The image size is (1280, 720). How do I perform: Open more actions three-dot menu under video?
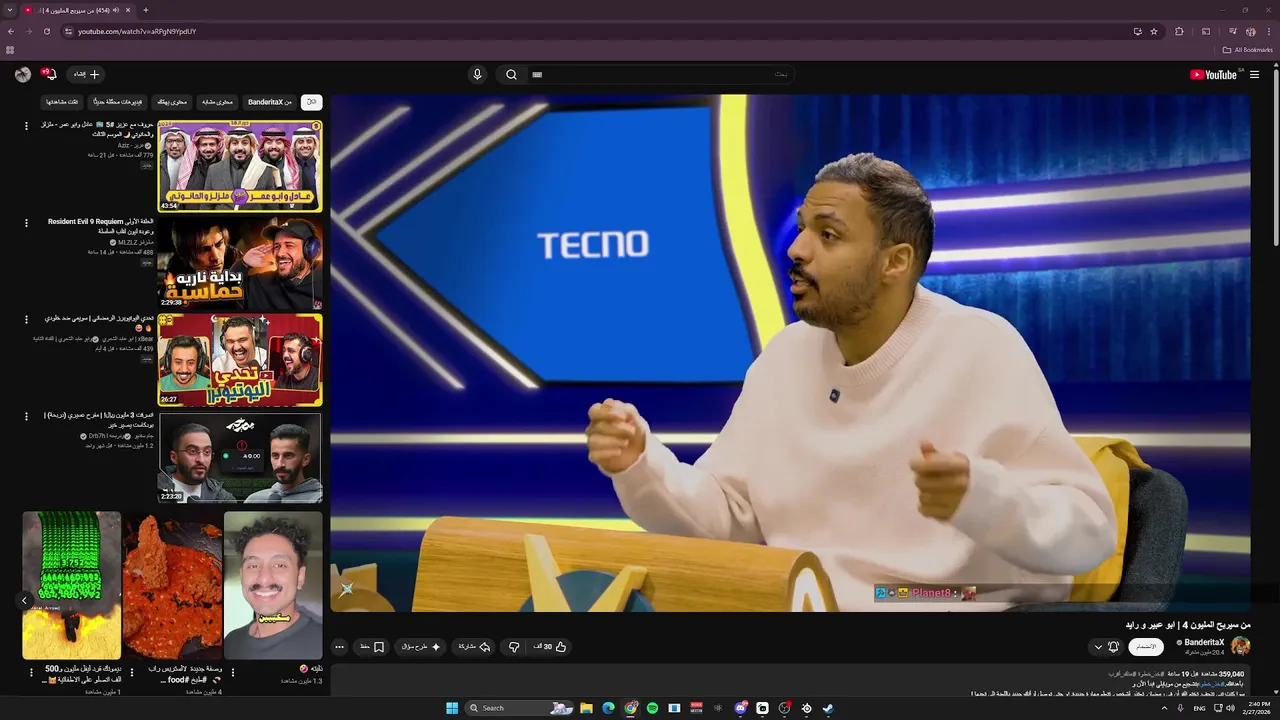coord(339,647)
